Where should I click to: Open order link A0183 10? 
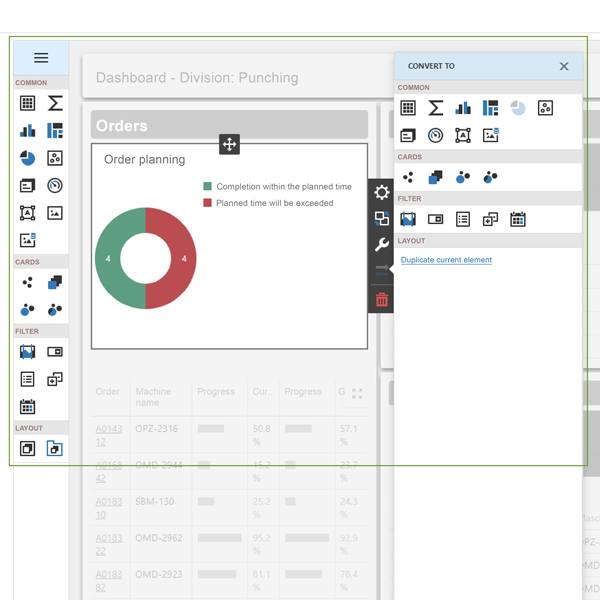(x=109, y=508)
